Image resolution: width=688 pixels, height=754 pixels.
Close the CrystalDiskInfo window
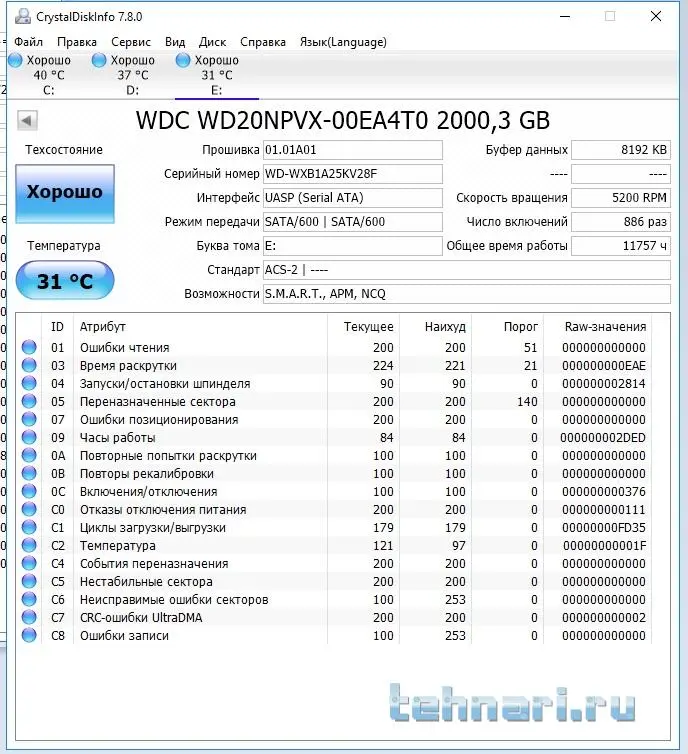(x=656, y=16)
